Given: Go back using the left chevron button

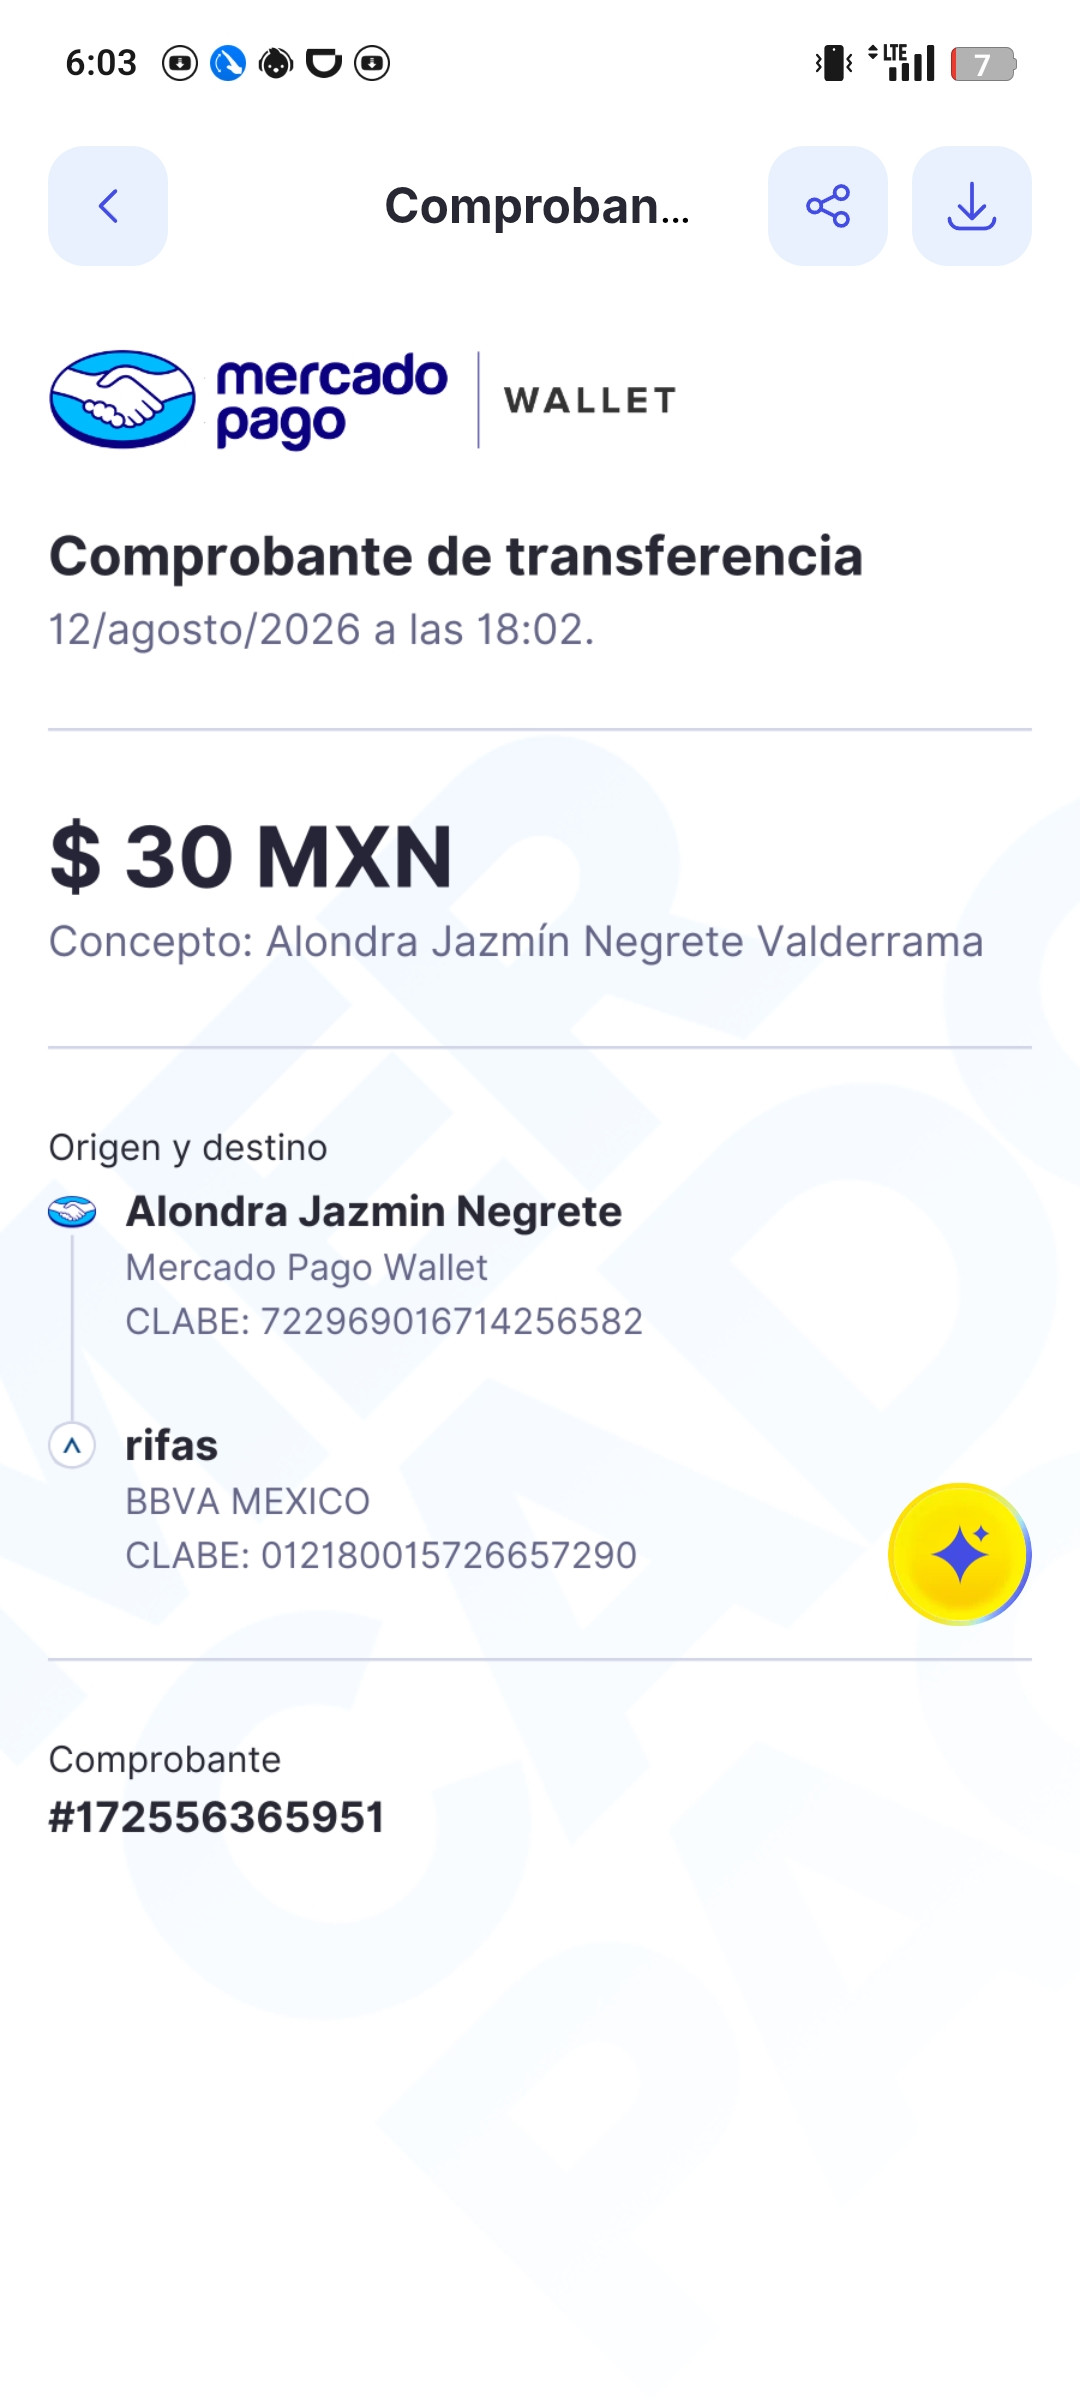Looking at the screenshot, I should (108, 206).
